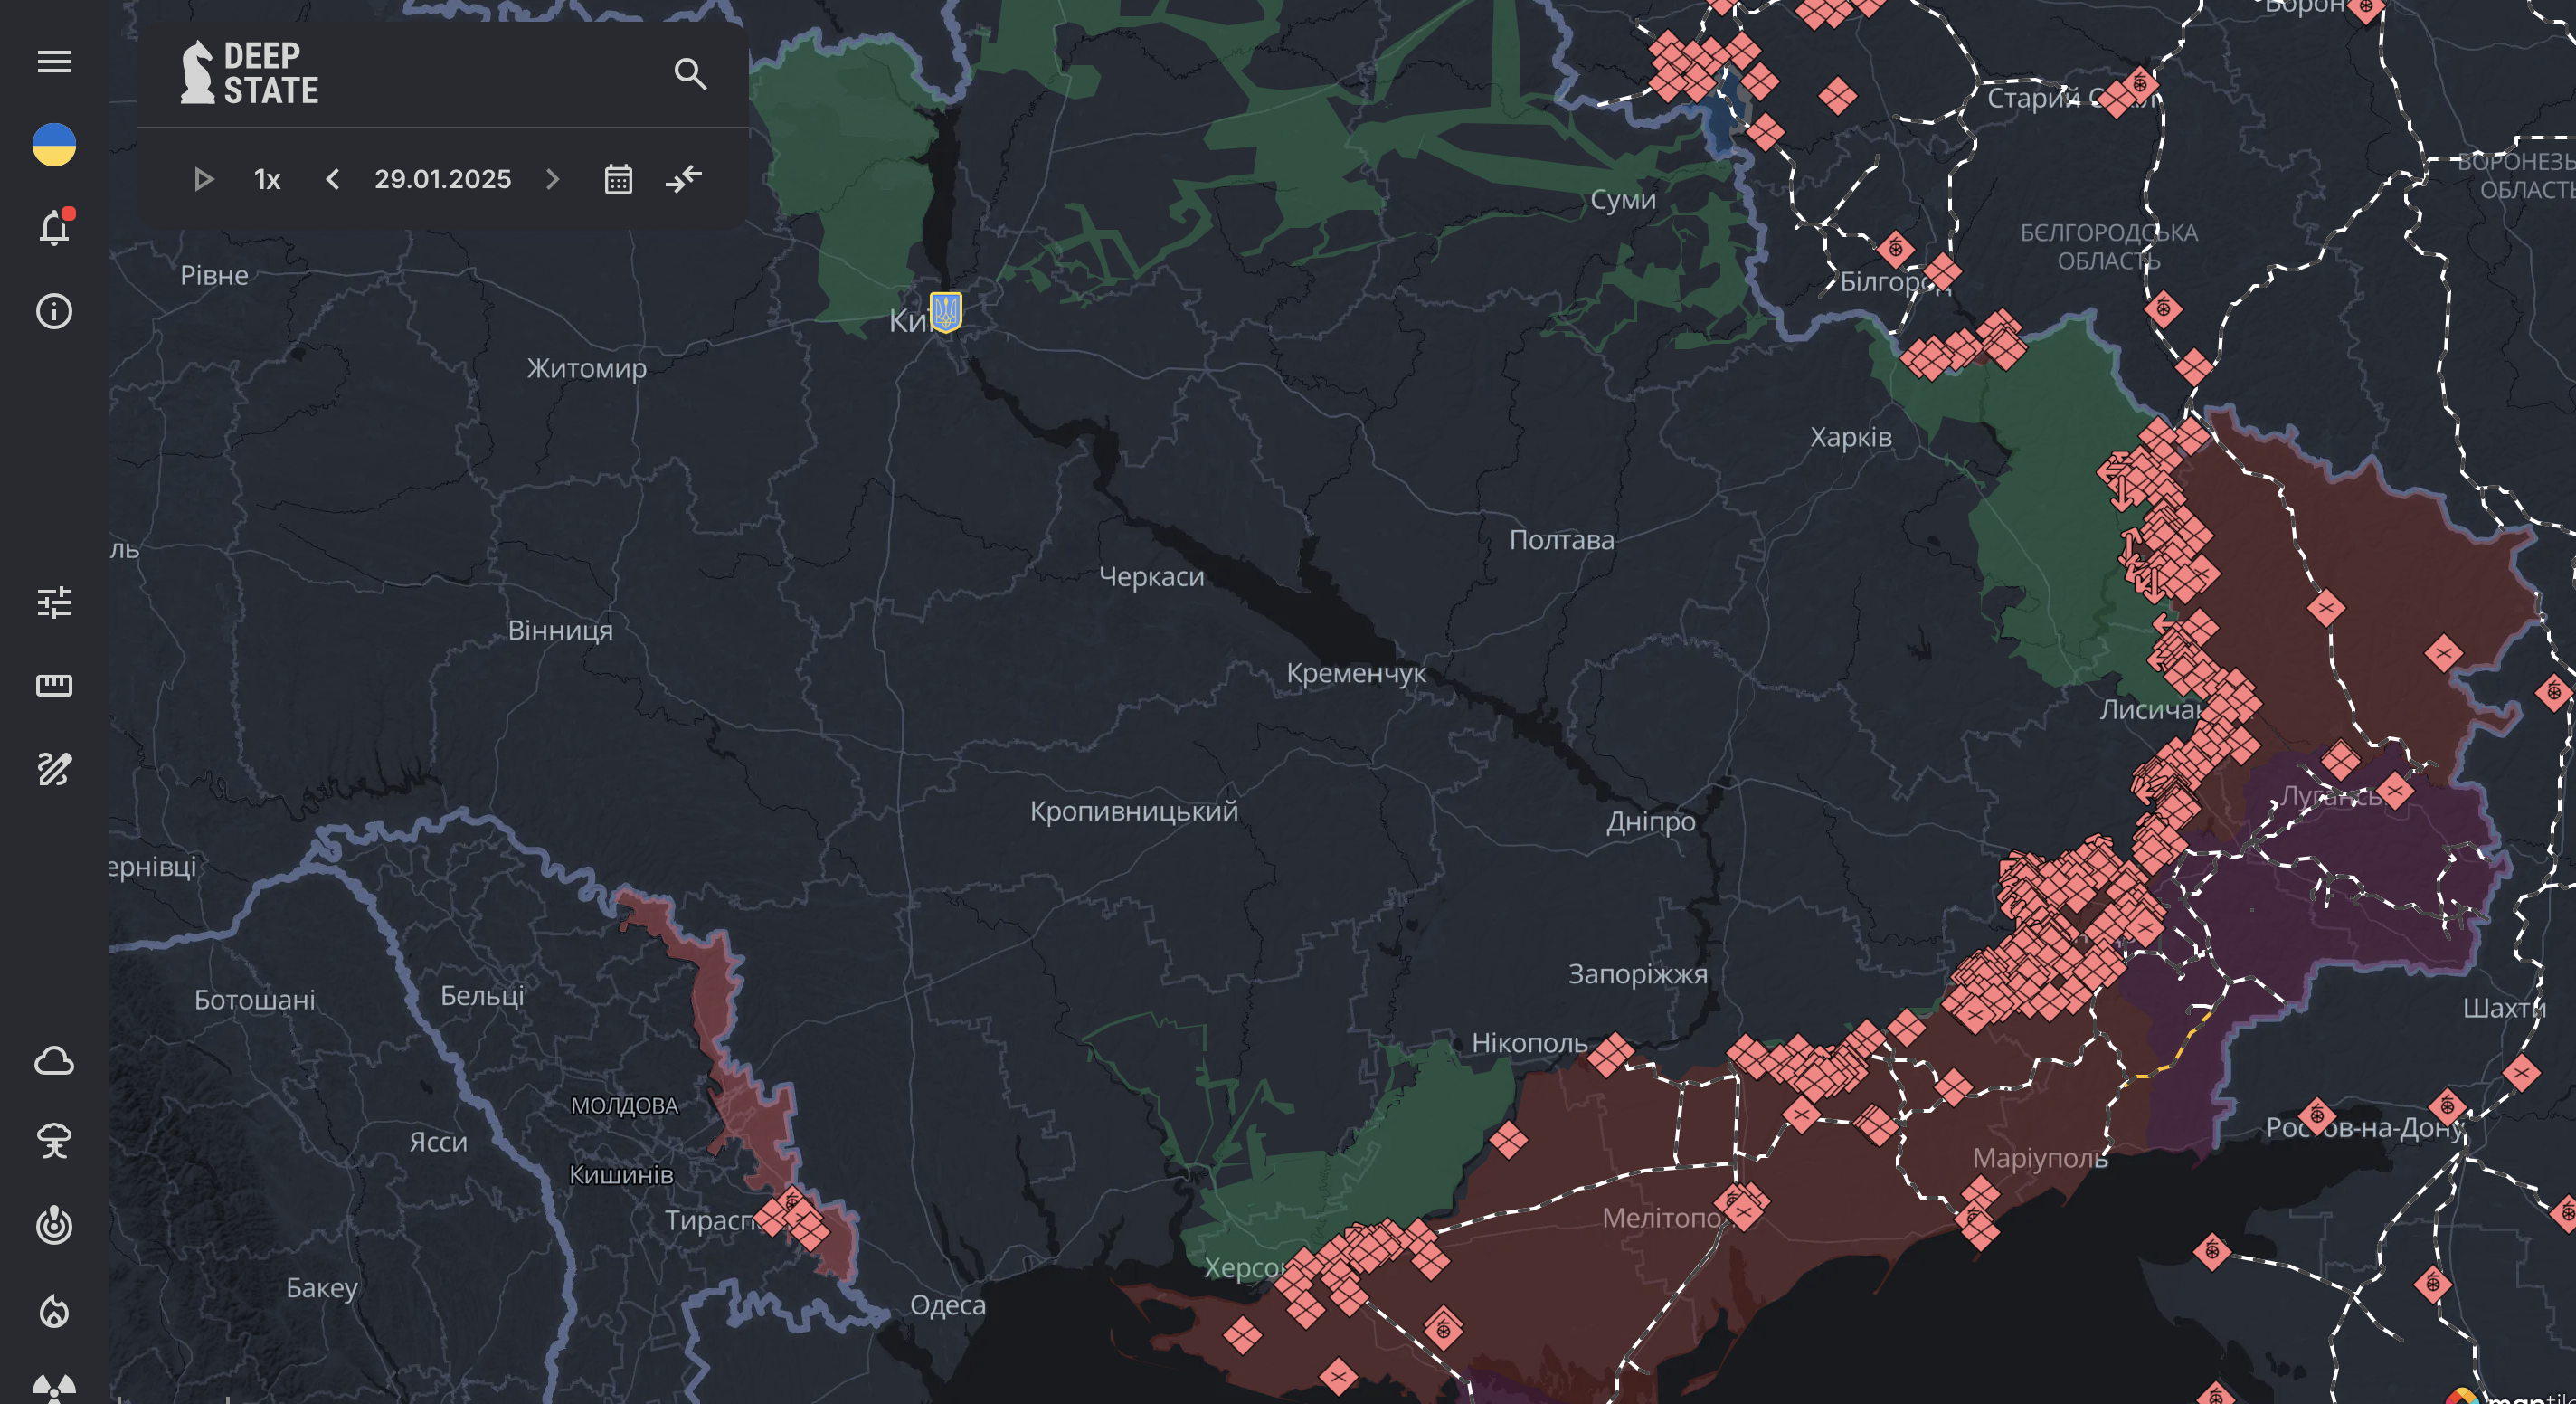Go to the previous date arrow
This screenshot has width=2576, height=1404.
(333, 180)
